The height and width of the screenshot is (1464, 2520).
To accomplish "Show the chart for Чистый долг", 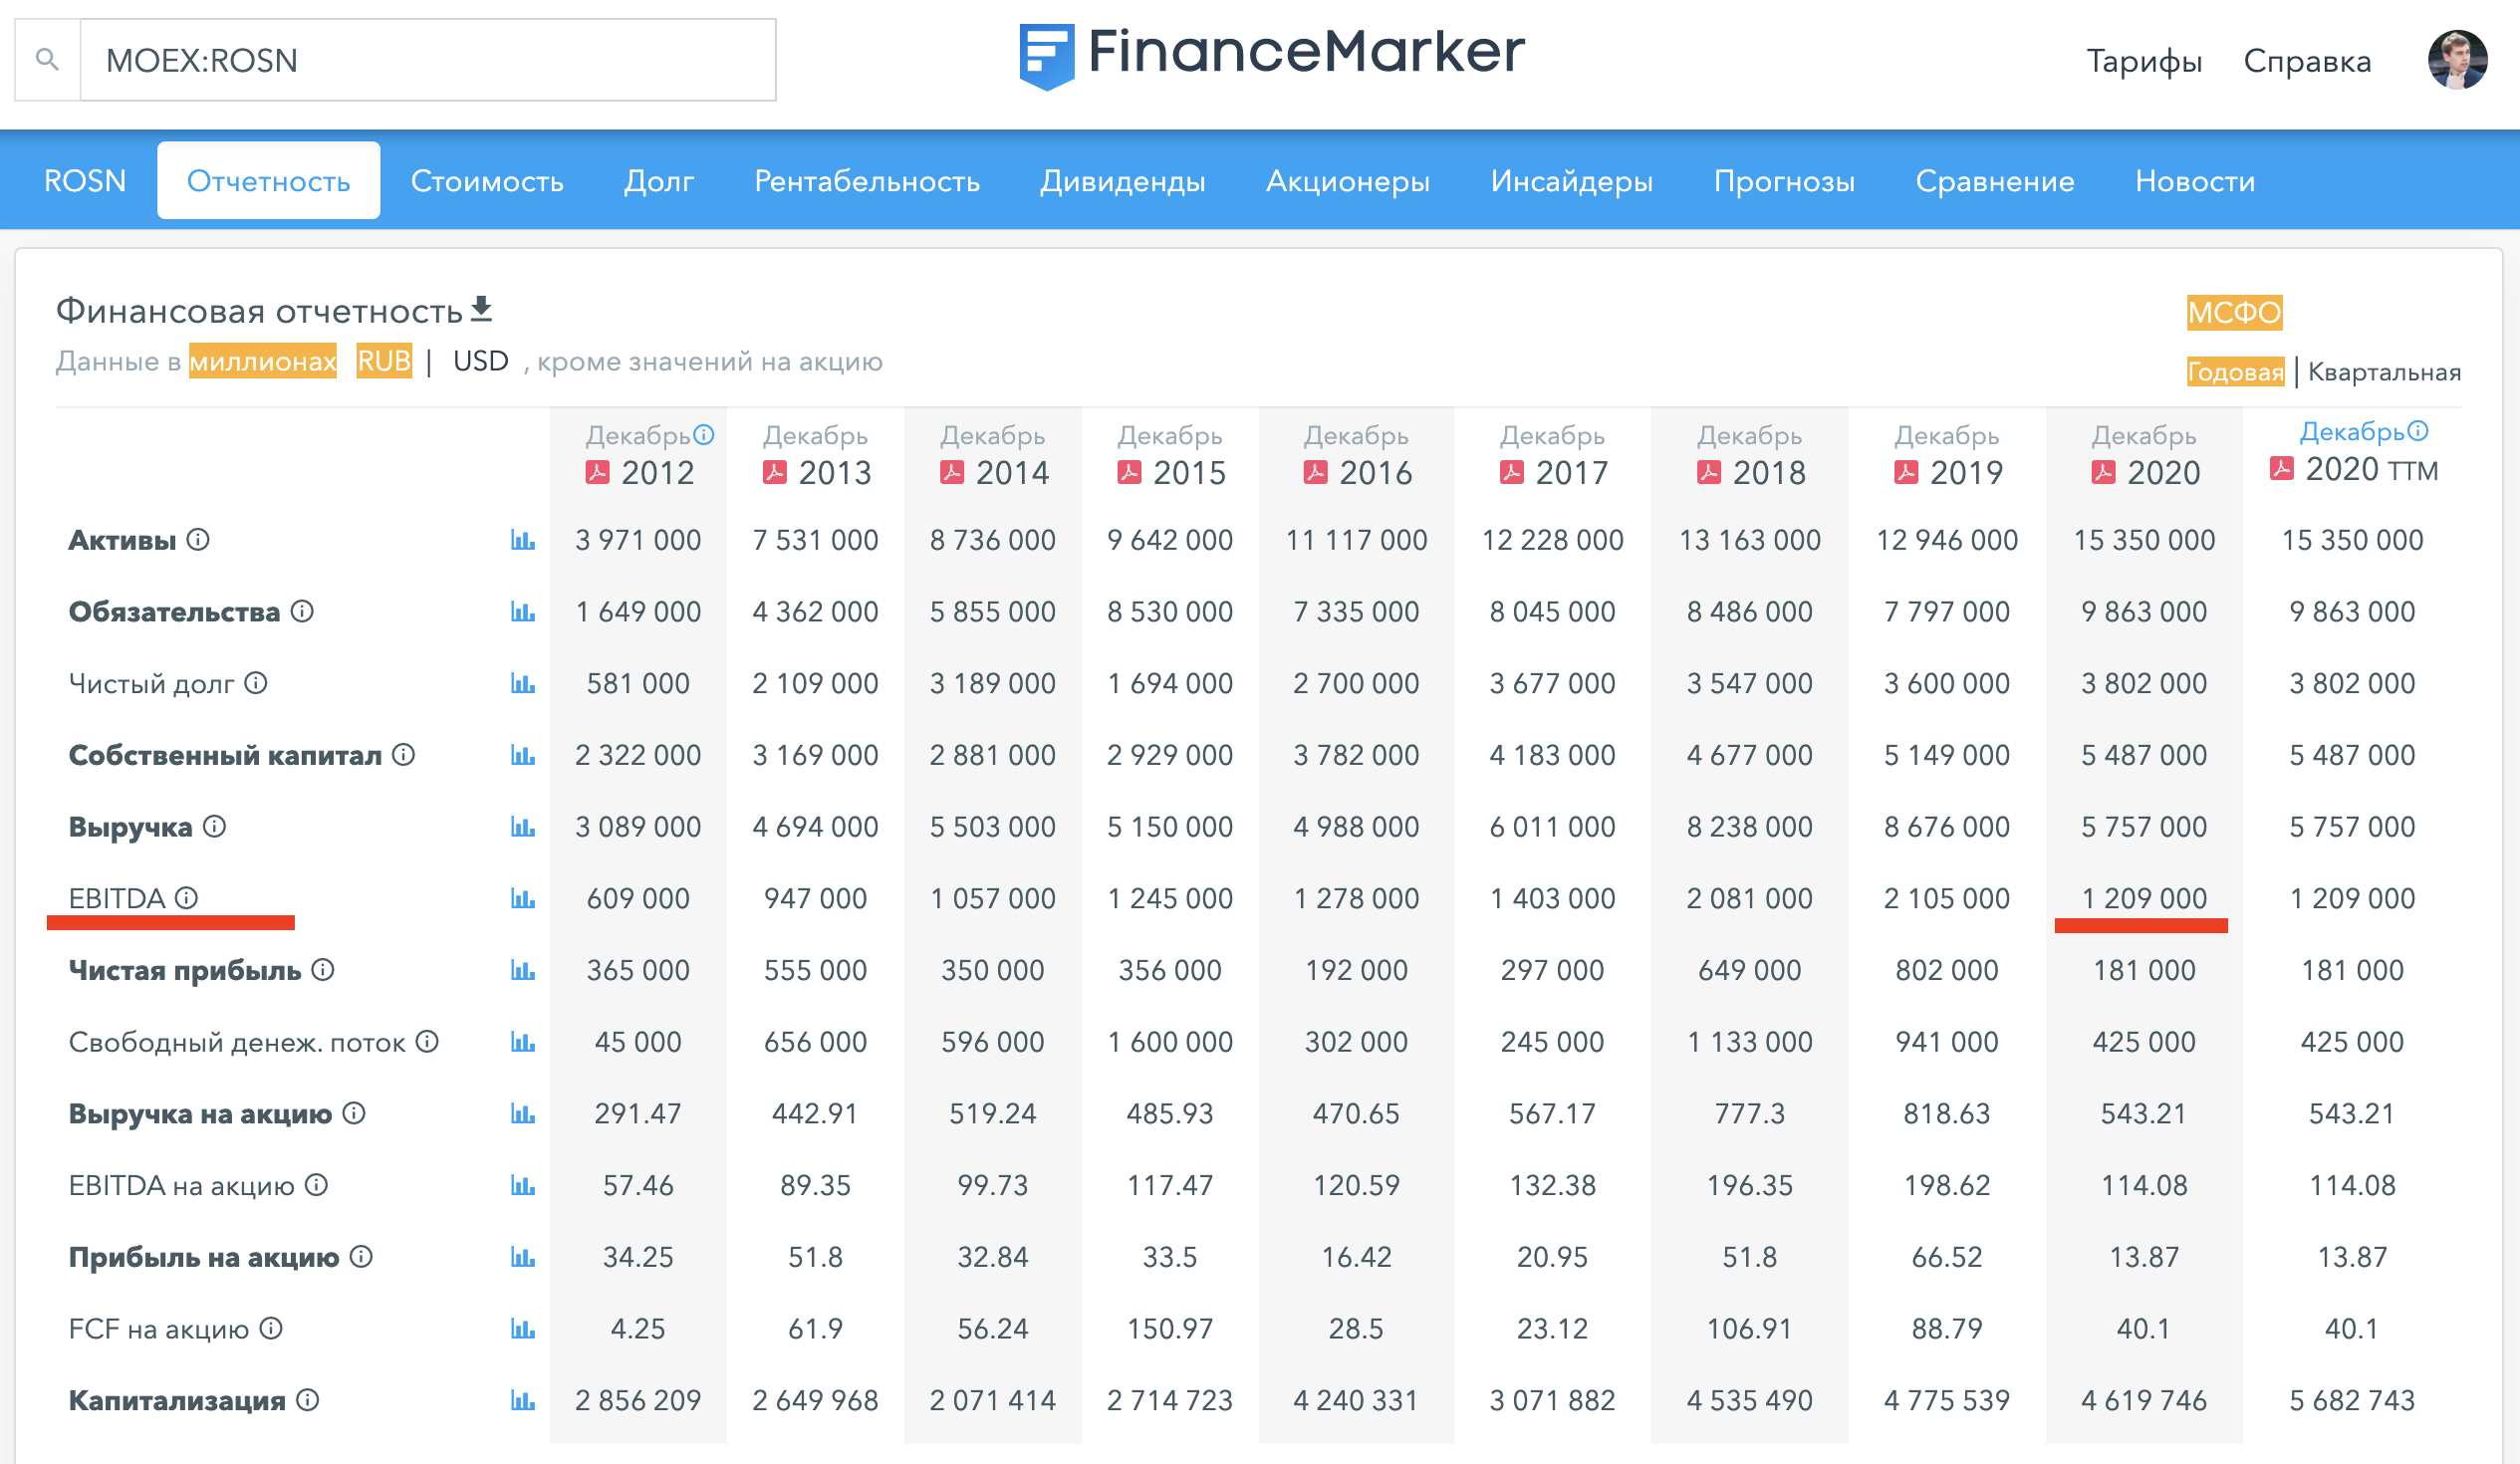I will [523, 683].
